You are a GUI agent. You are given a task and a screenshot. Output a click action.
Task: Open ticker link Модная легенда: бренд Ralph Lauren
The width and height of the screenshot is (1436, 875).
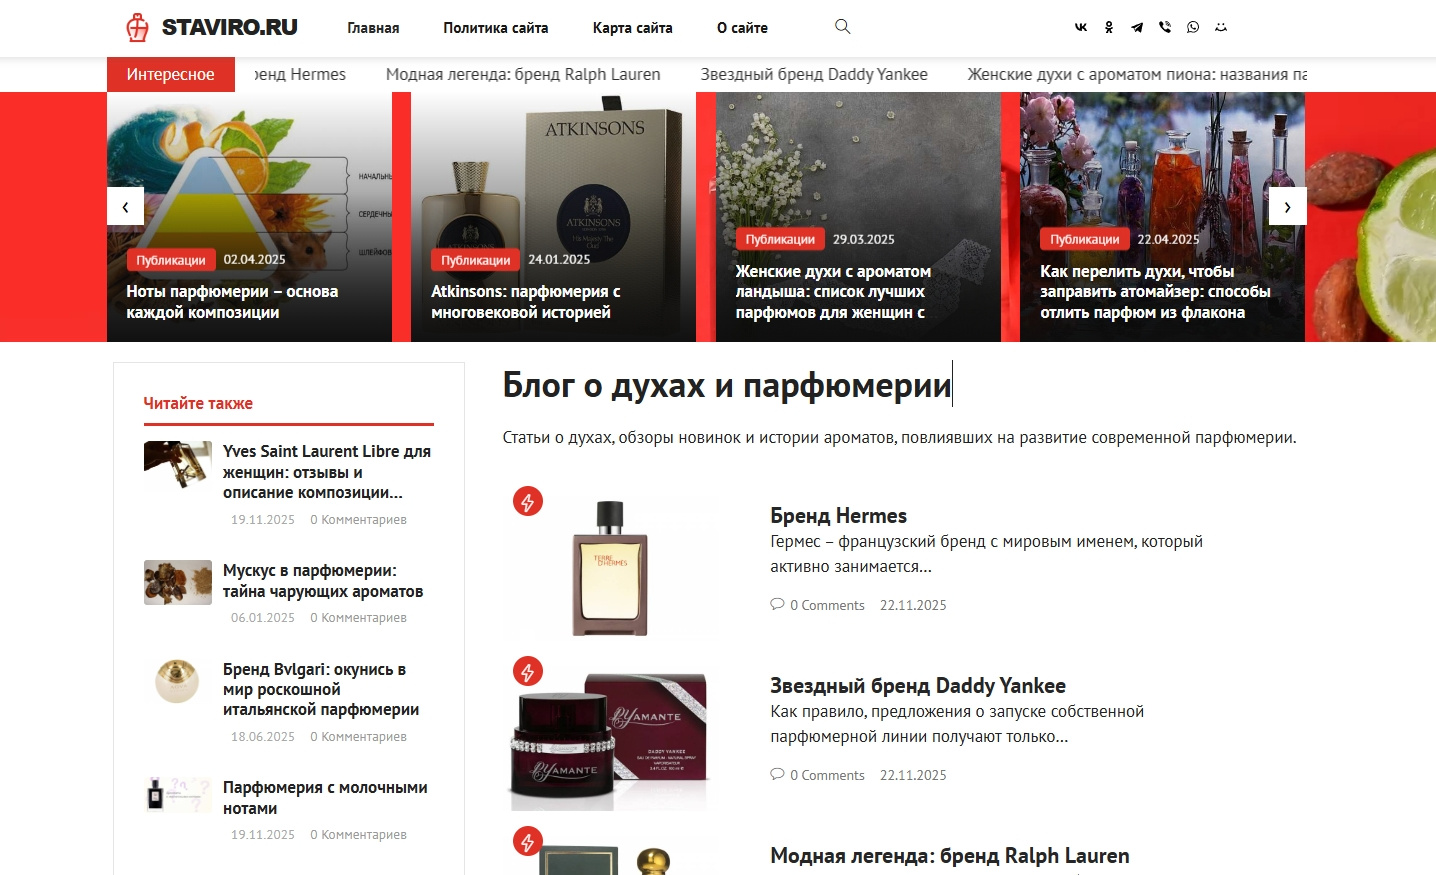523,74
